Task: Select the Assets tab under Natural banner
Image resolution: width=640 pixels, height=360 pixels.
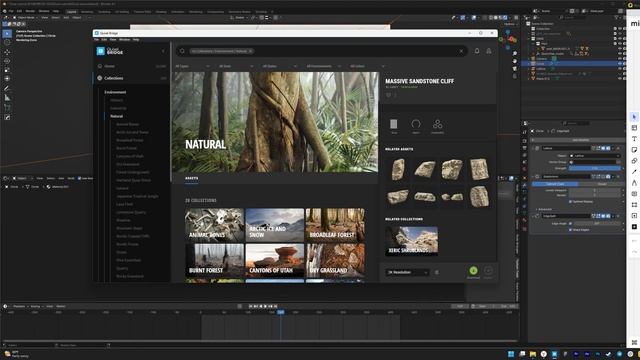Action: (191, 178)
